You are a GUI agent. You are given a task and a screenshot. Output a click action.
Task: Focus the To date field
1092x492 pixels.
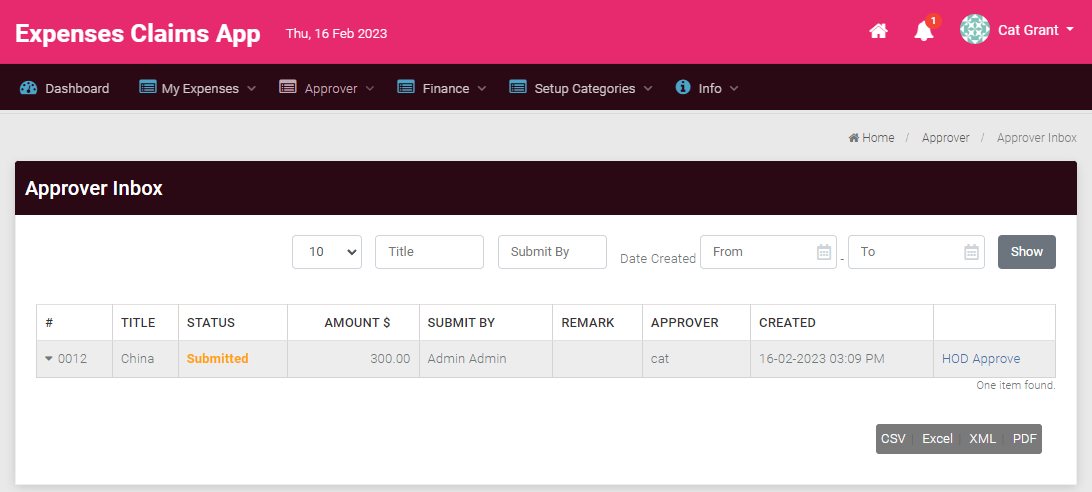[916, 252]
